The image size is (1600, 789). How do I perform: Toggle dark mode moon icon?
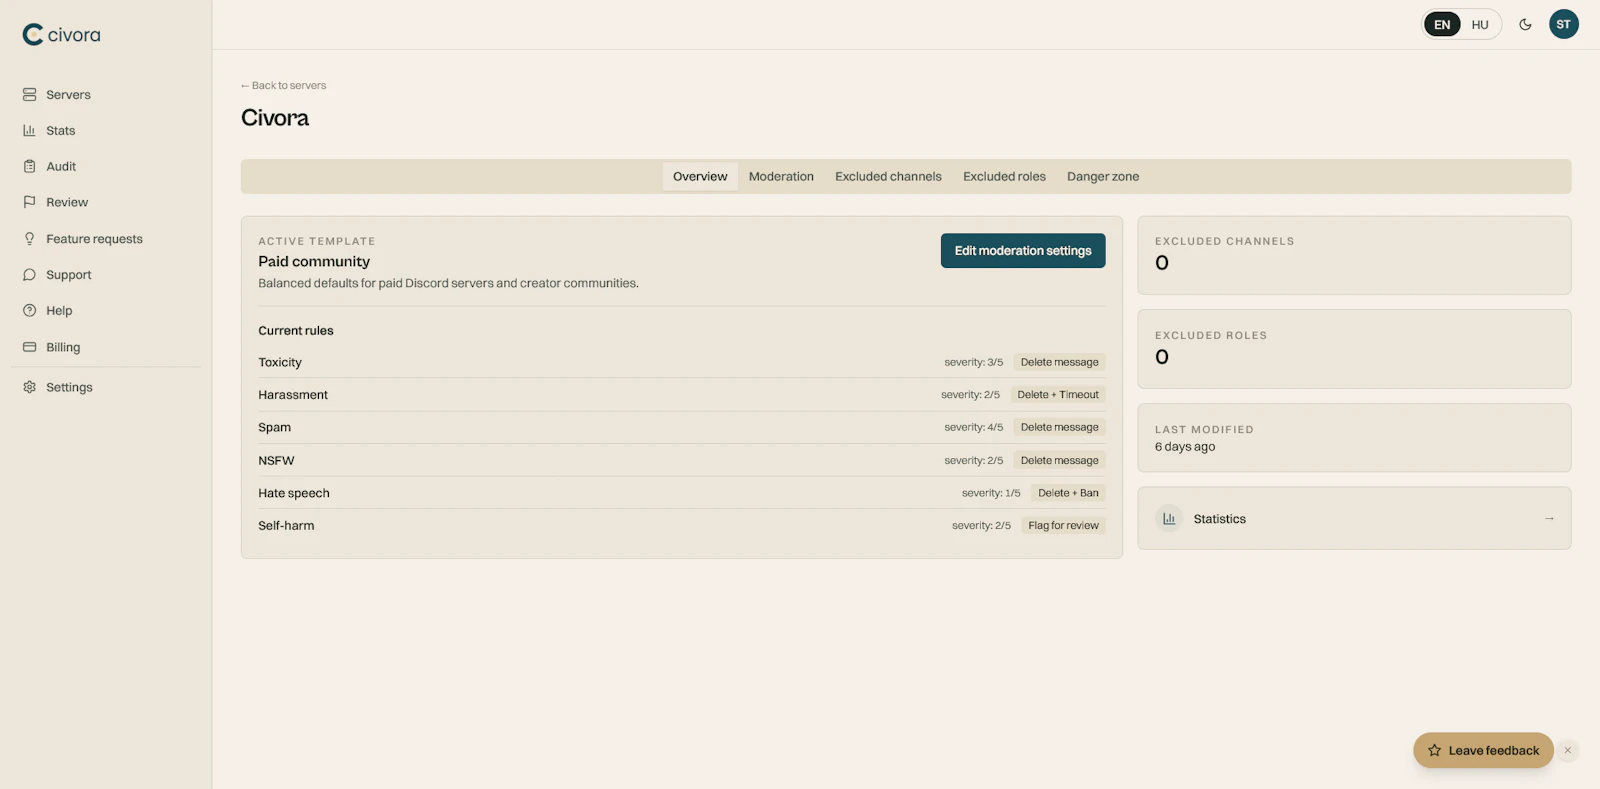[1525, 25]
